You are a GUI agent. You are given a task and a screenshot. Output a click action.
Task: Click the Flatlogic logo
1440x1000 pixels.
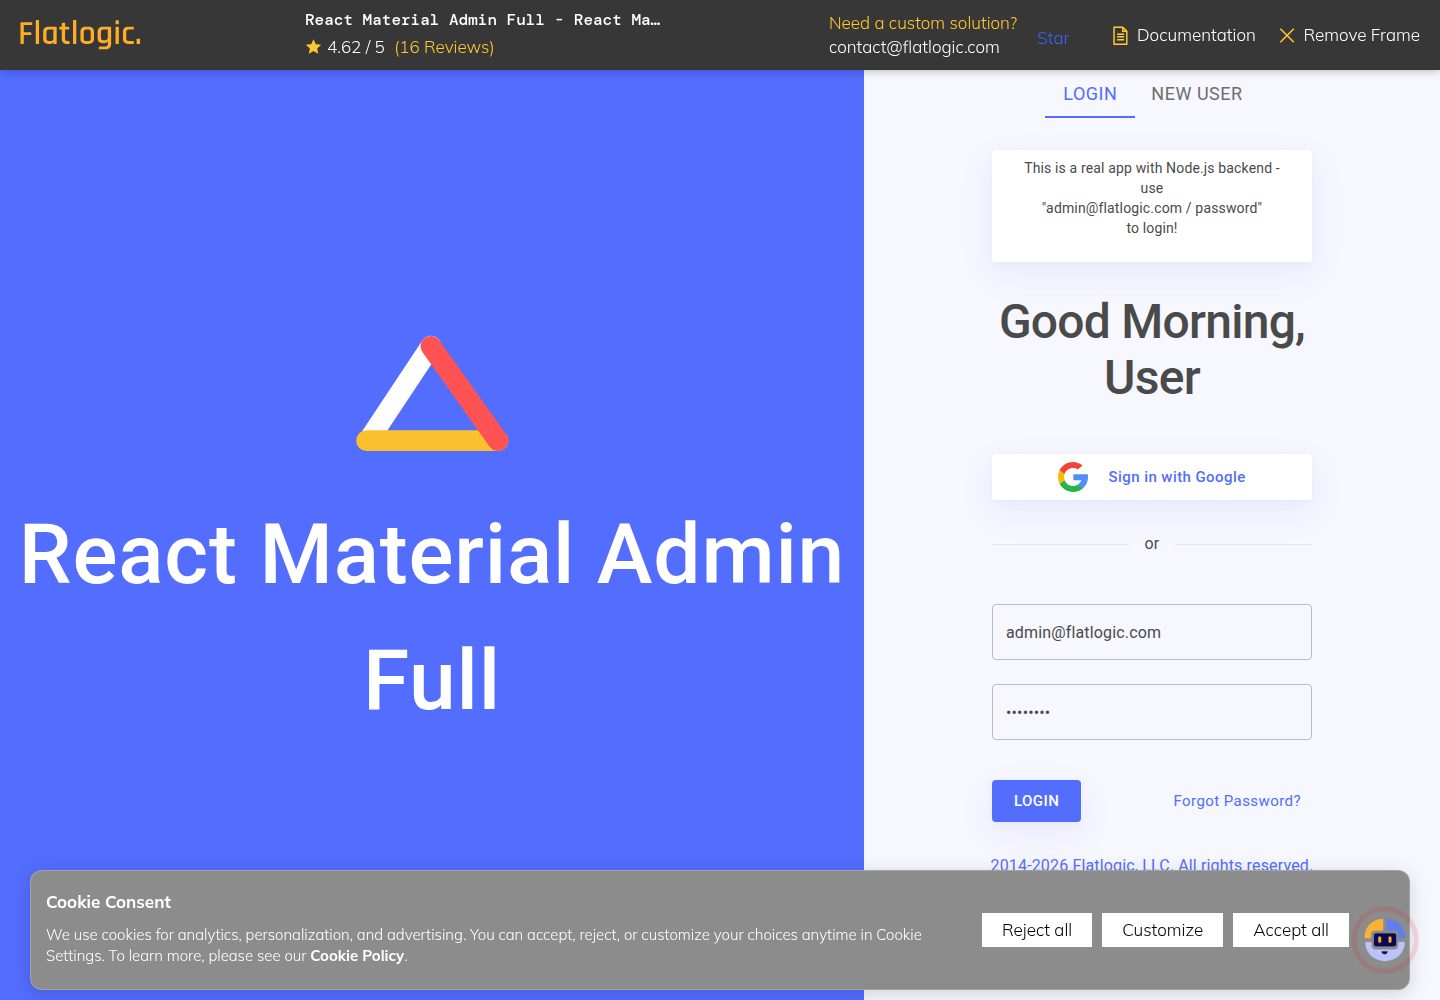click(80, 34)
